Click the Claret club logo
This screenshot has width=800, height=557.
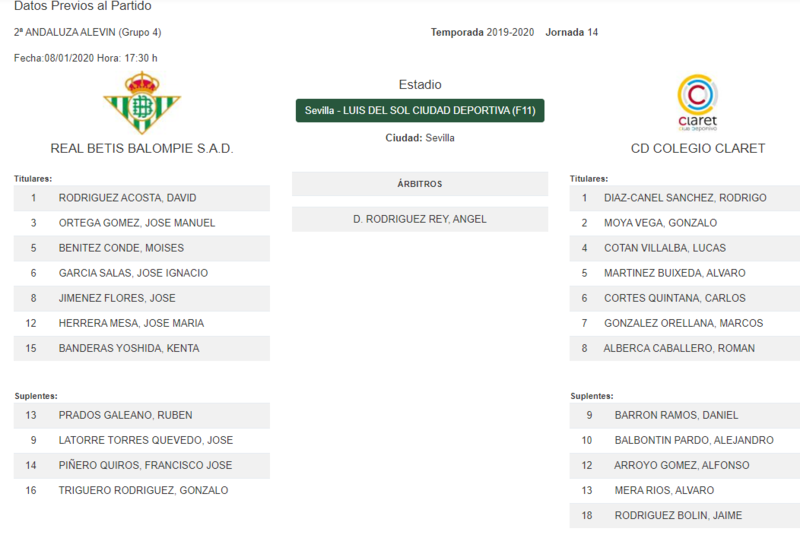697,103
